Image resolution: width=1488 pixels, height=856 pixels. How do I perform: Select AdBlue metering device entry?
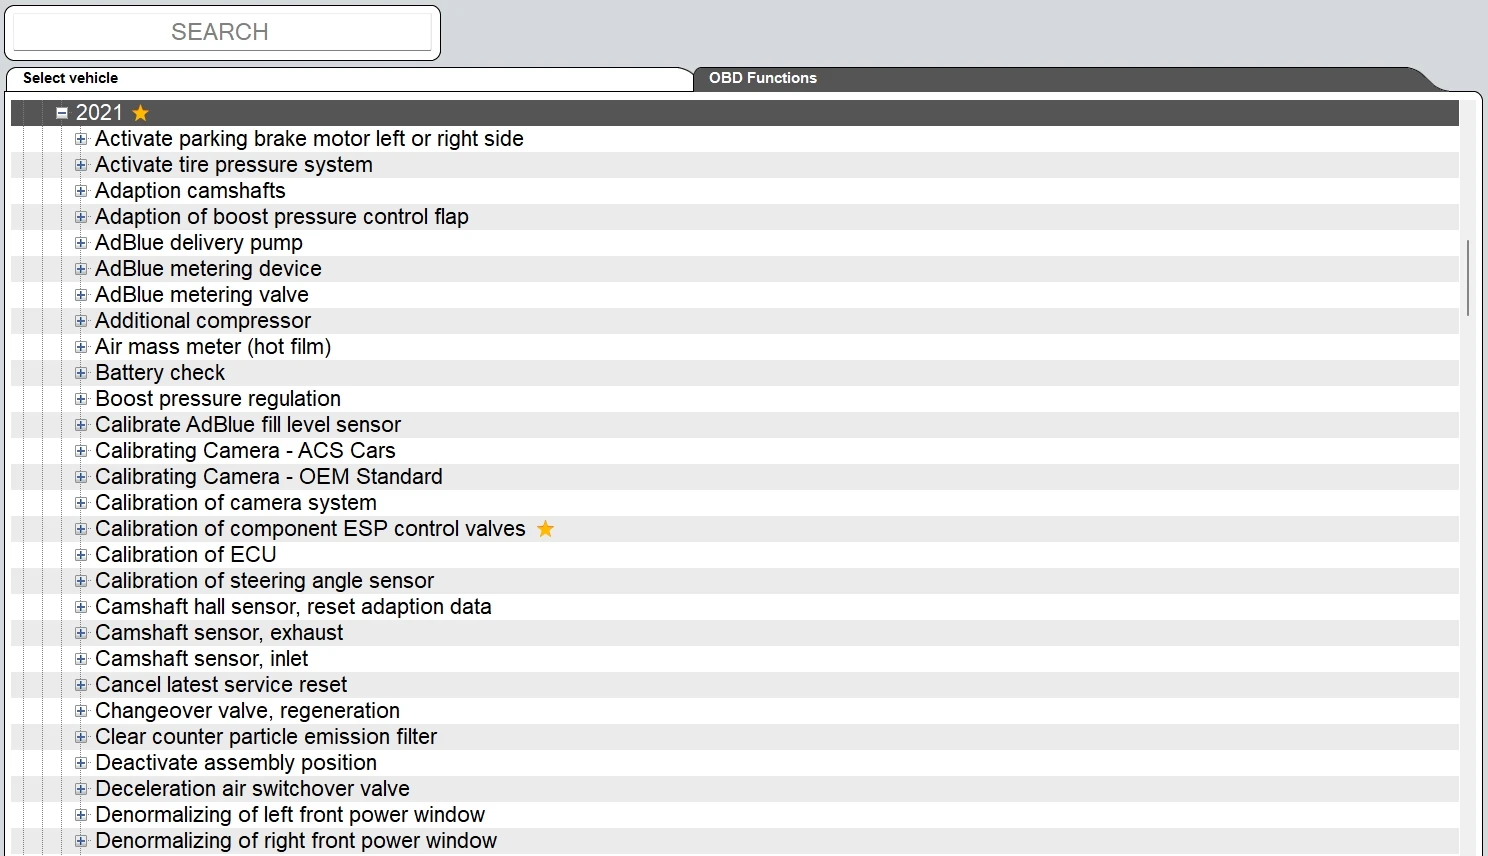208,269
